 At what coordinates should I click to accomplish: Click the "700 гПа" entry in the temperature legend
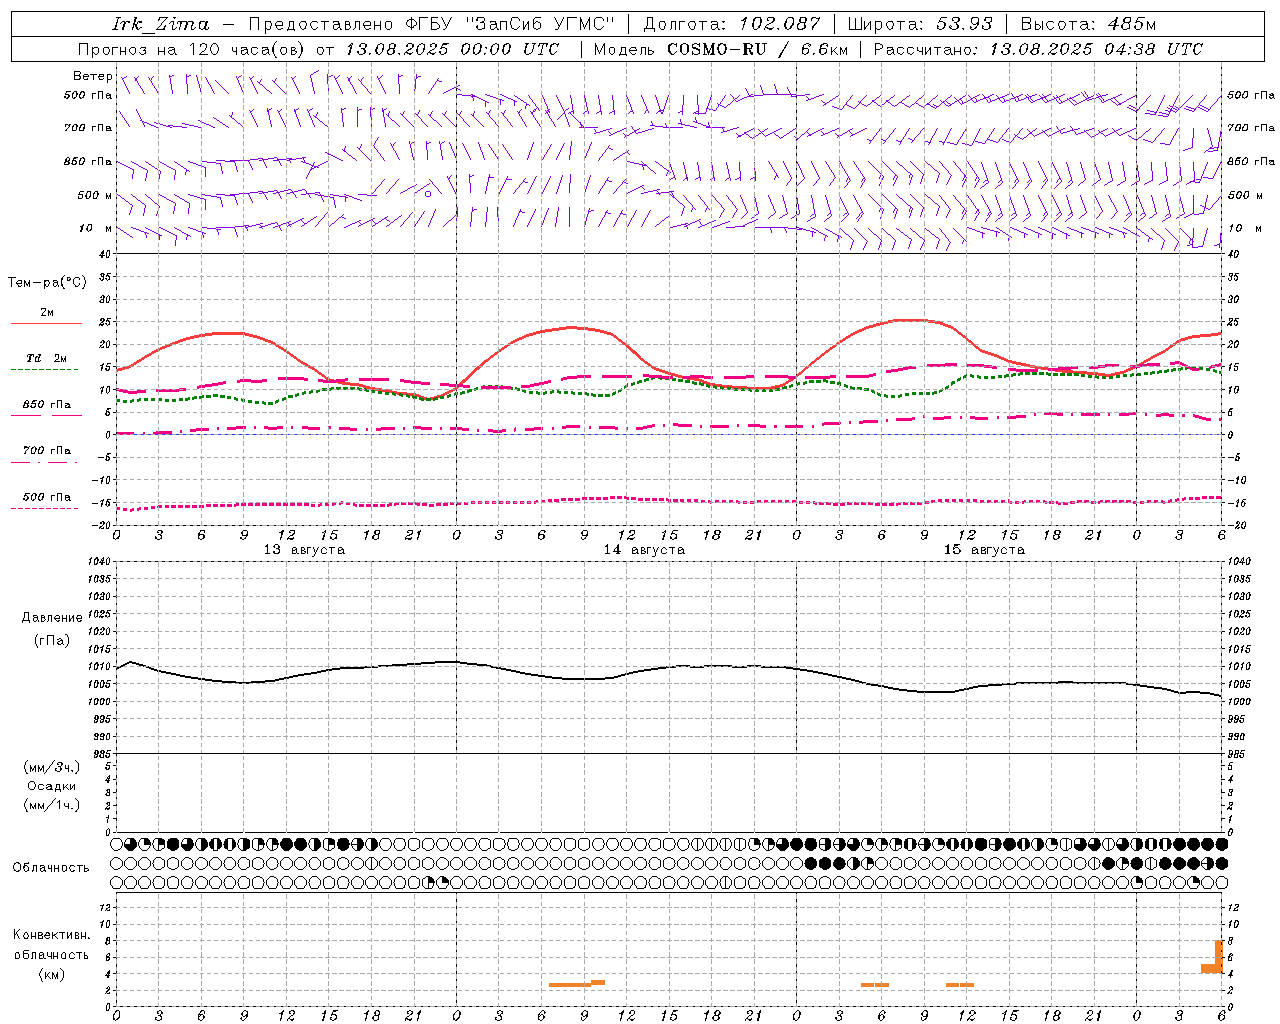point(46,451)
